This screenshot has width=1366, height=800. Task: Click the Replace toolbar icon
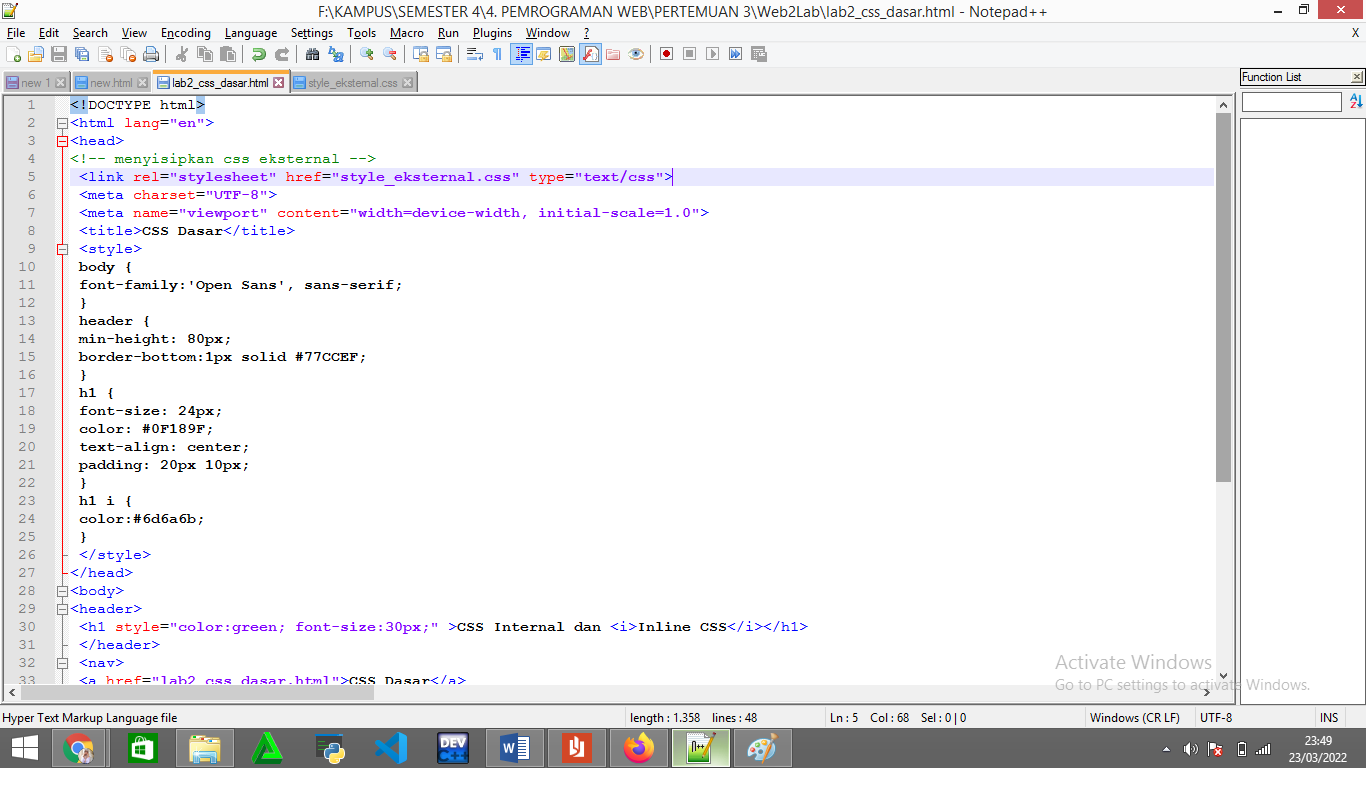click(337, 53)
